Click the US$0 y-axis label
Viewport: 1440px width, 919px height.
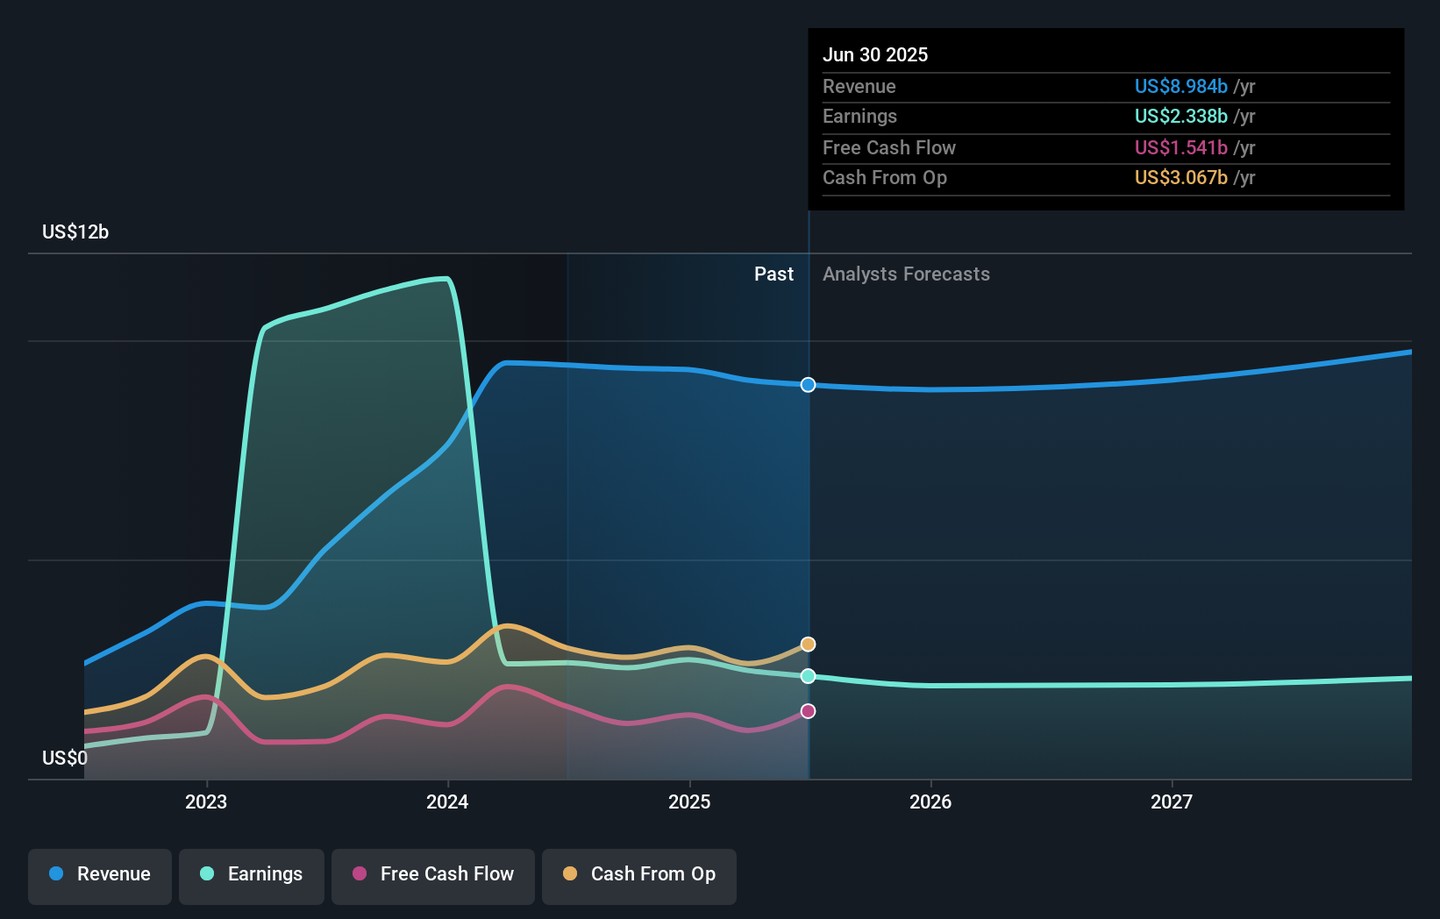(64, 758)
